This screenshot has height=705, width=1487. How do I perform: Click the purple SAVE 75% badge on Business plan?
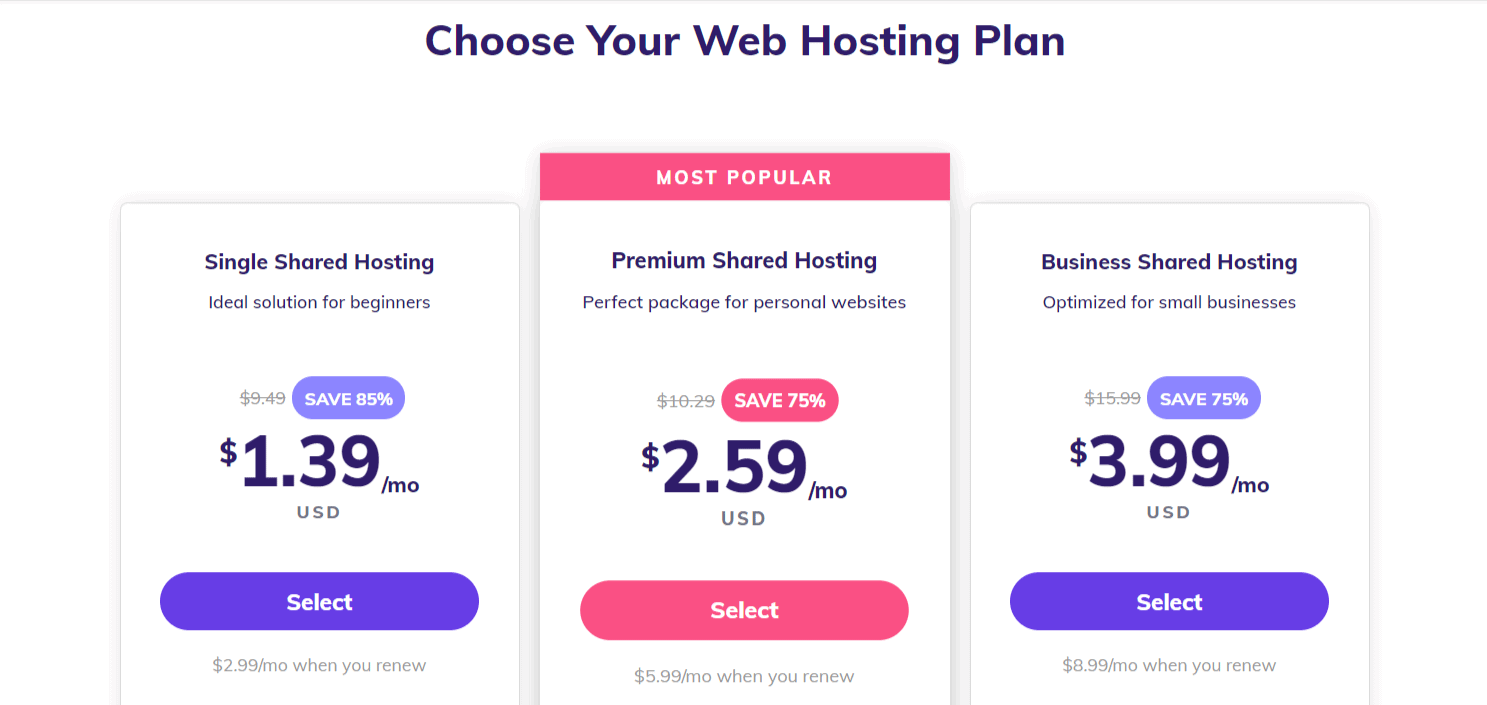click(x=1204, y=398)
